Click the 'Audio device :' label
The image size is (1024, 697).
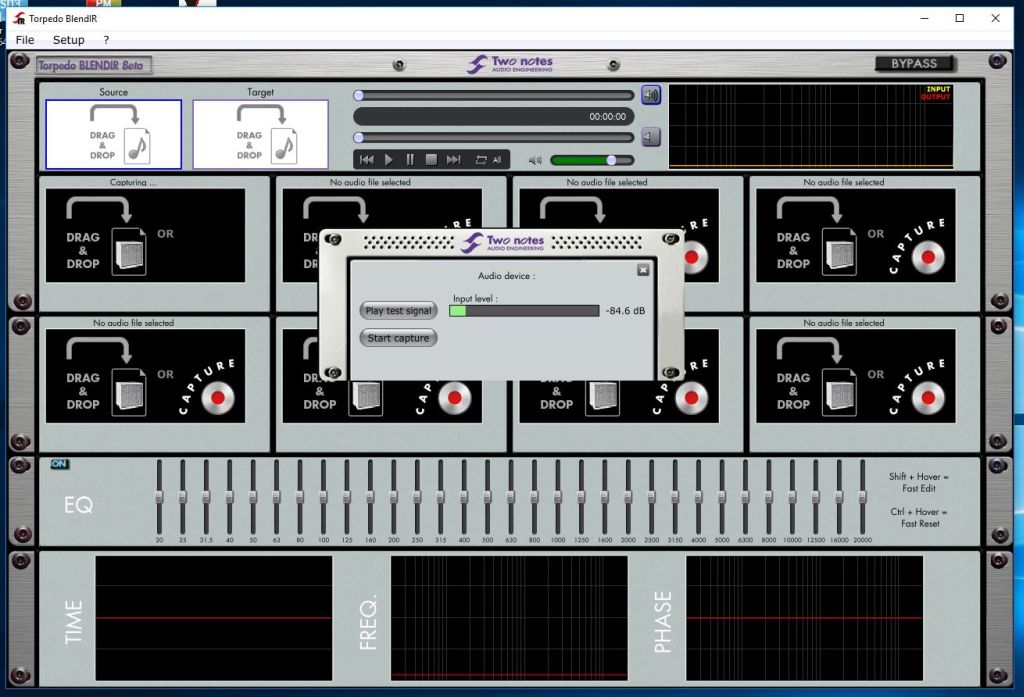coord(506,276)
